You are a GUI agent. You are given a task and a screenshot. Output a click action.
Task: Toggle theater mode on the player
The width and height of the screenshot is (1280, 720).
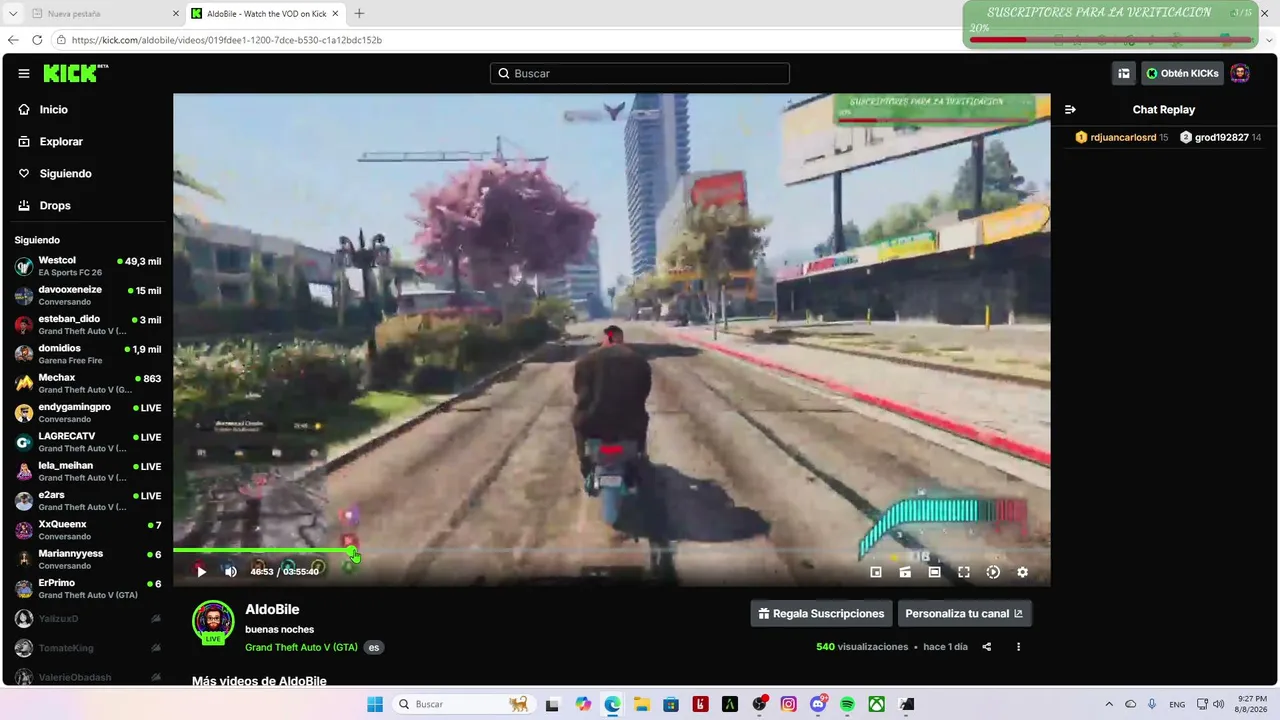(x=934, y=572)
